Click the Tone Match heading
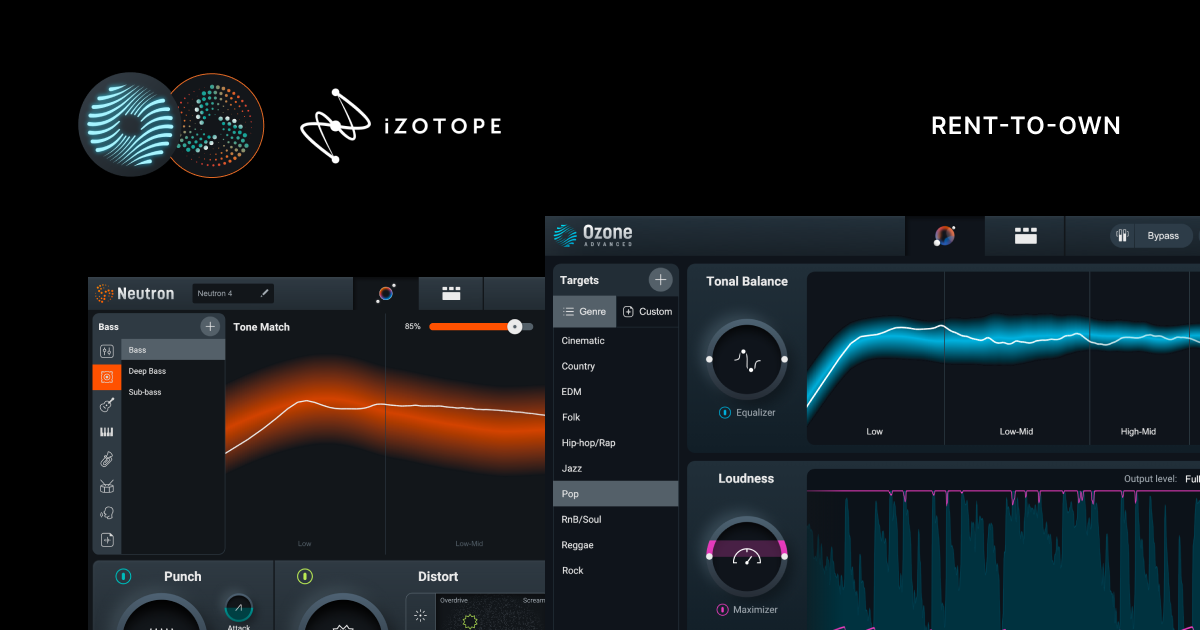The height and width of the screenshot is (630, 1200). tap(261, 327)
